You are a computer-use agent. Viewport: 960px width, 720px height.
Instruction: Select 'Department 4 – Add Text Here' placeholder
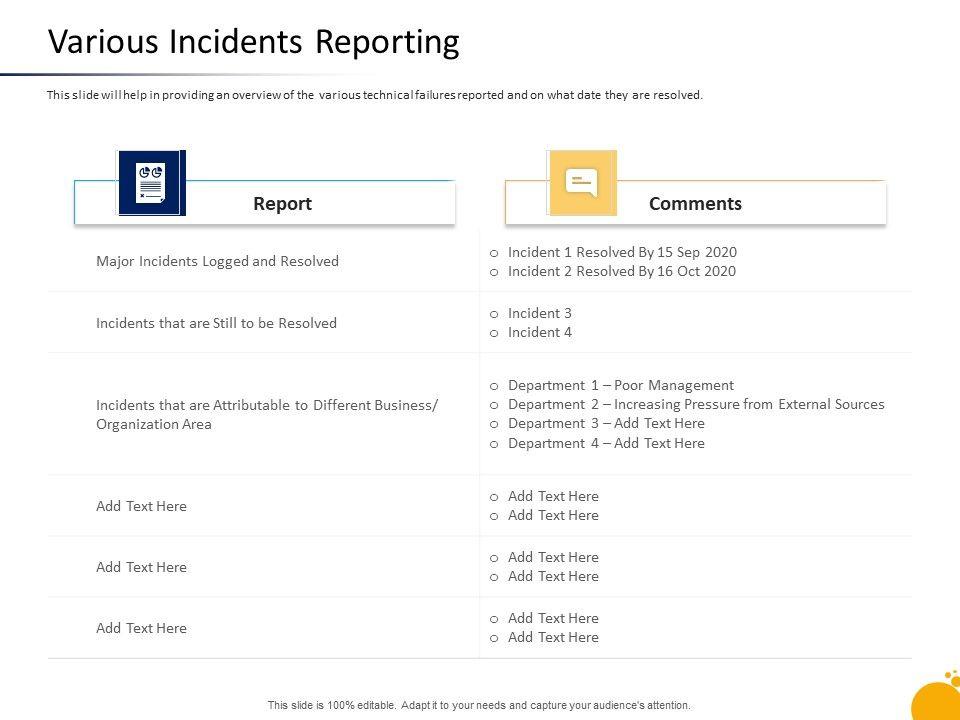606,443
